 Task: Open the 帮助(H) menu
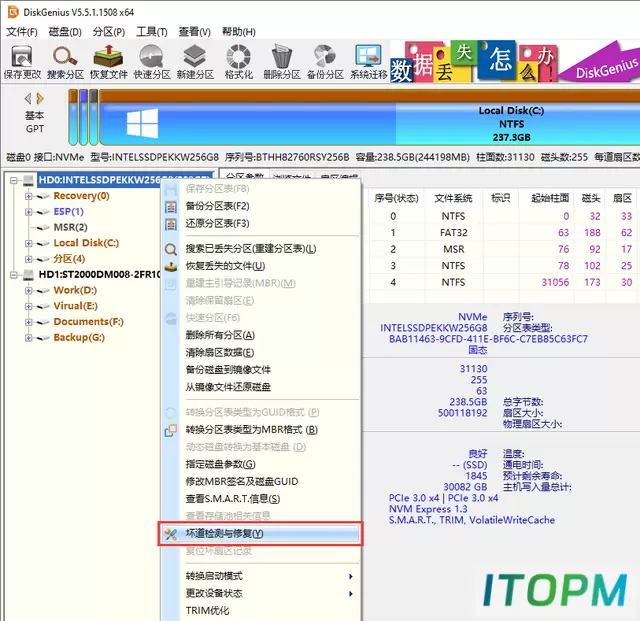tap(238, 32)
